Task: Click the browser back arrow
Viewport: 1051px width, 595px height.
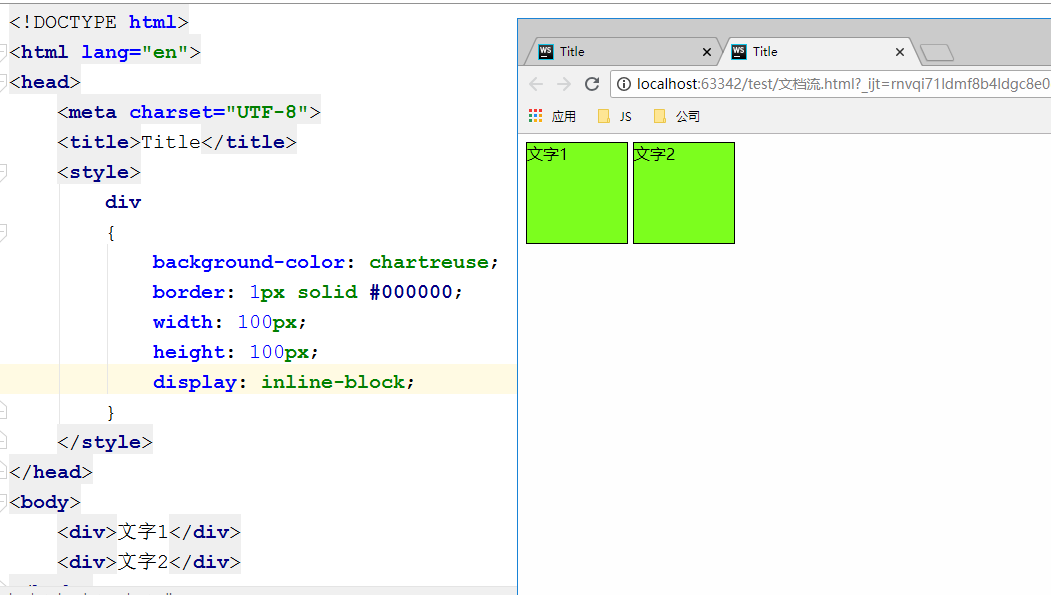Action: coord(536,84)
